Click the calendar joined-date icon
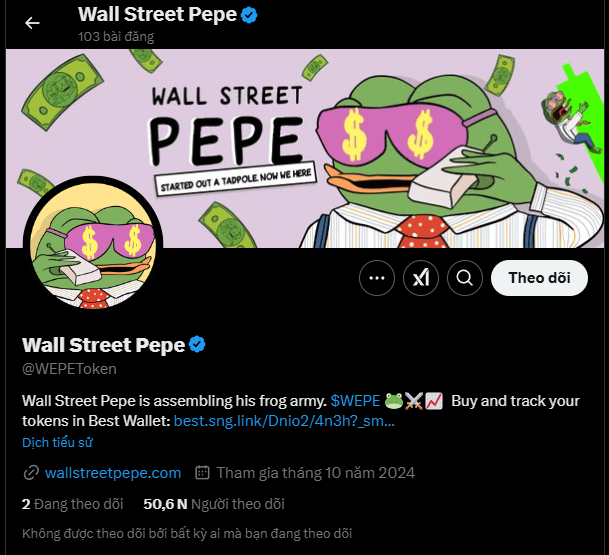609x555 pixels. tap(202, 473)
